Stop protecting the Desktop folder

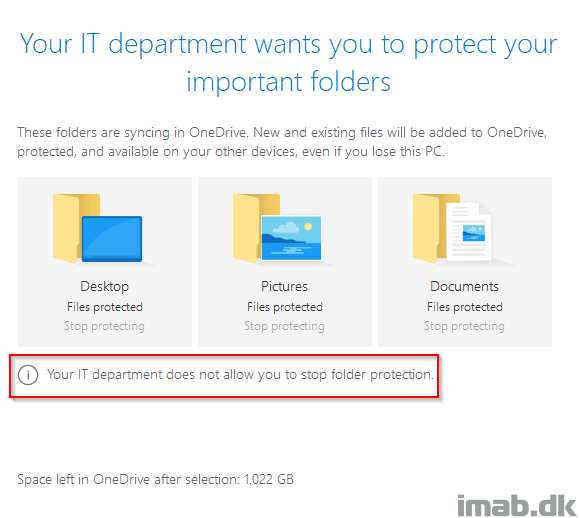coord(104,326)
